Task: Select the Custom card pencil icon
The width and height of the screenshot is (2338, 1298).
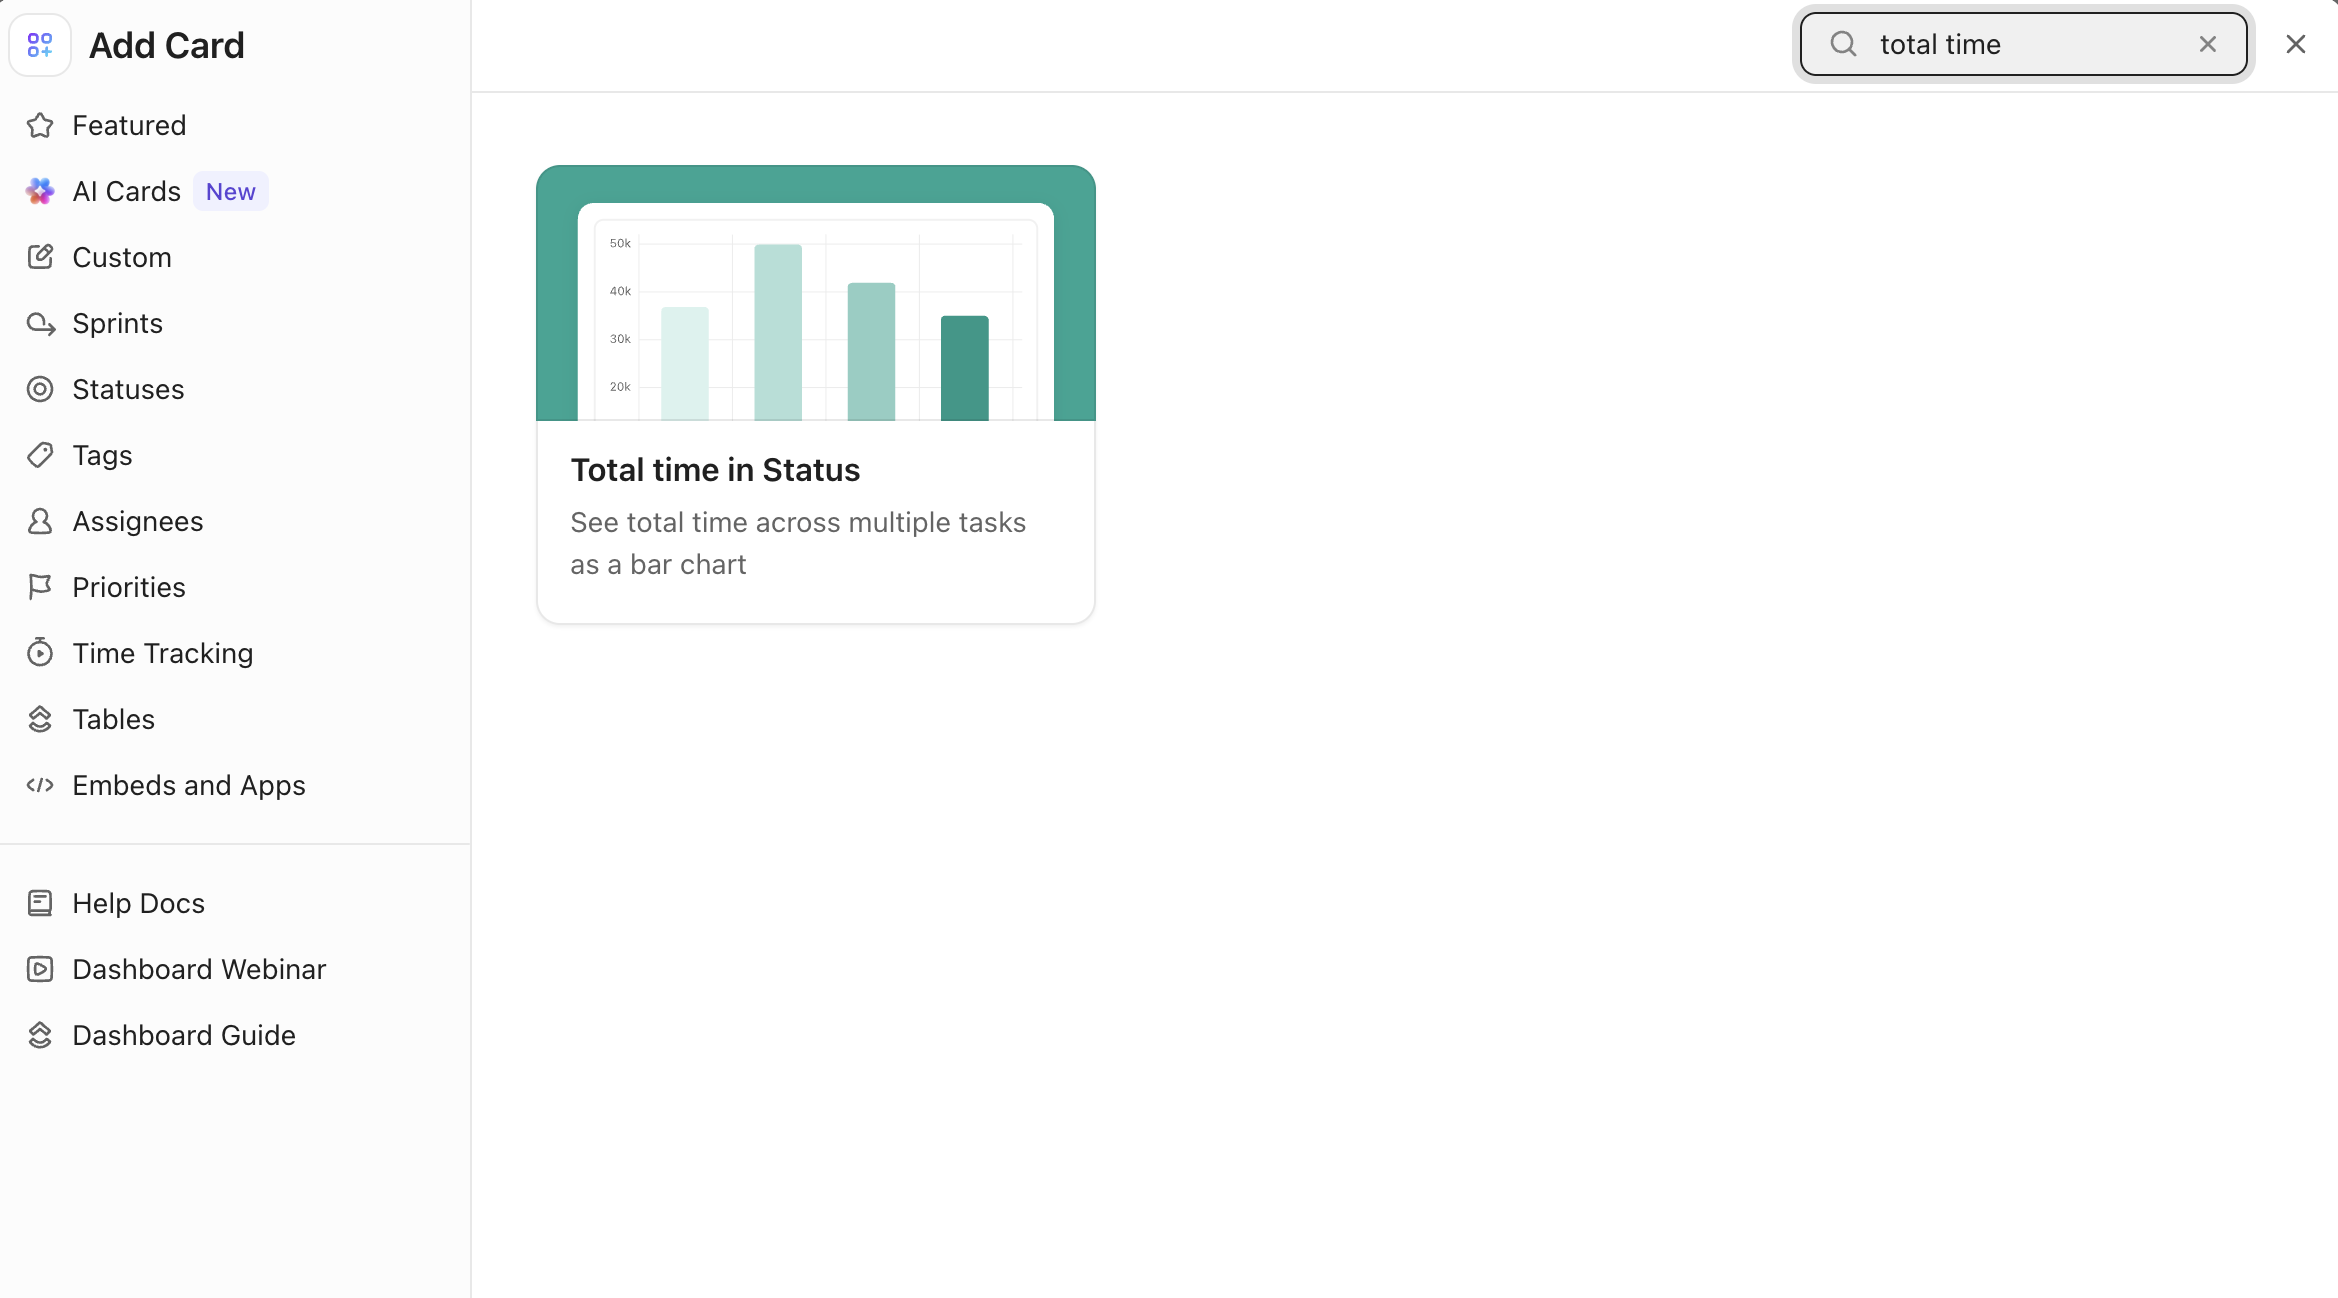Action: point(40,257)
